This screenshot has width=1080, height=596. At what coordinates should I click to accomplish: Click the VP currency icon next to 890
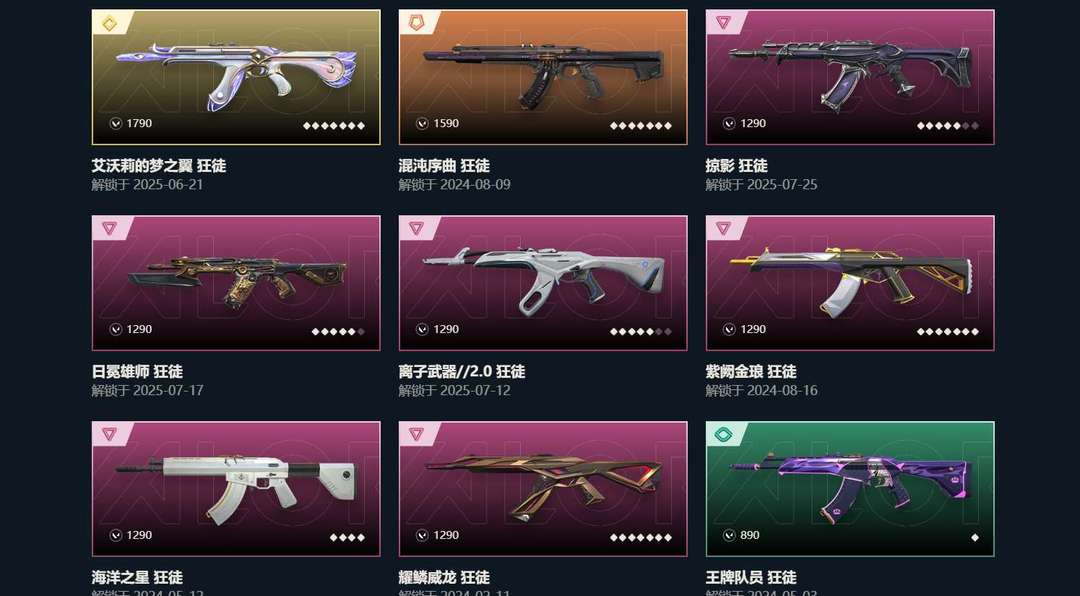click(729, 535)
